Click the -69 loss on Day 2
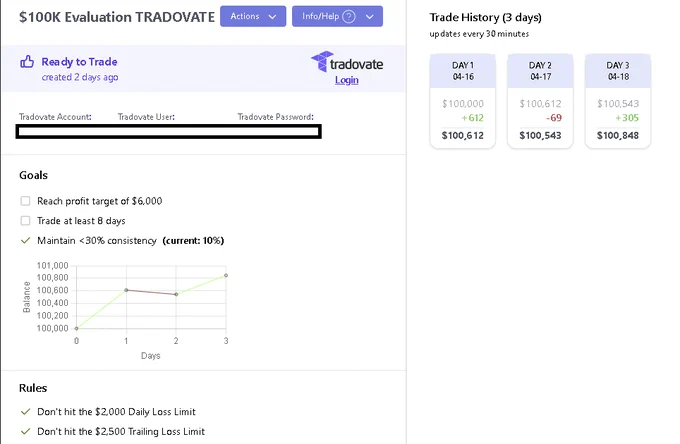The image size is (680, 444). point(554,118)
